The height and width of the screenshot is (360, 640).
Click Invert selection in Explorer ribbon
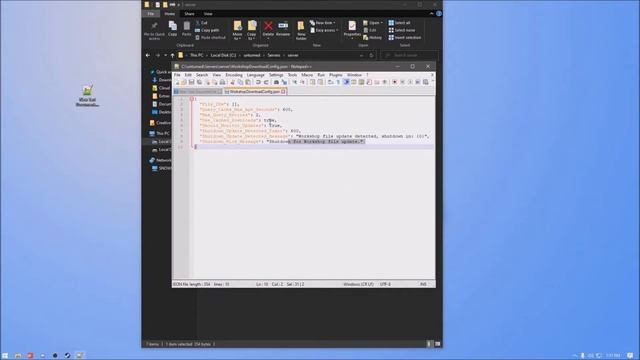[404, 38]
